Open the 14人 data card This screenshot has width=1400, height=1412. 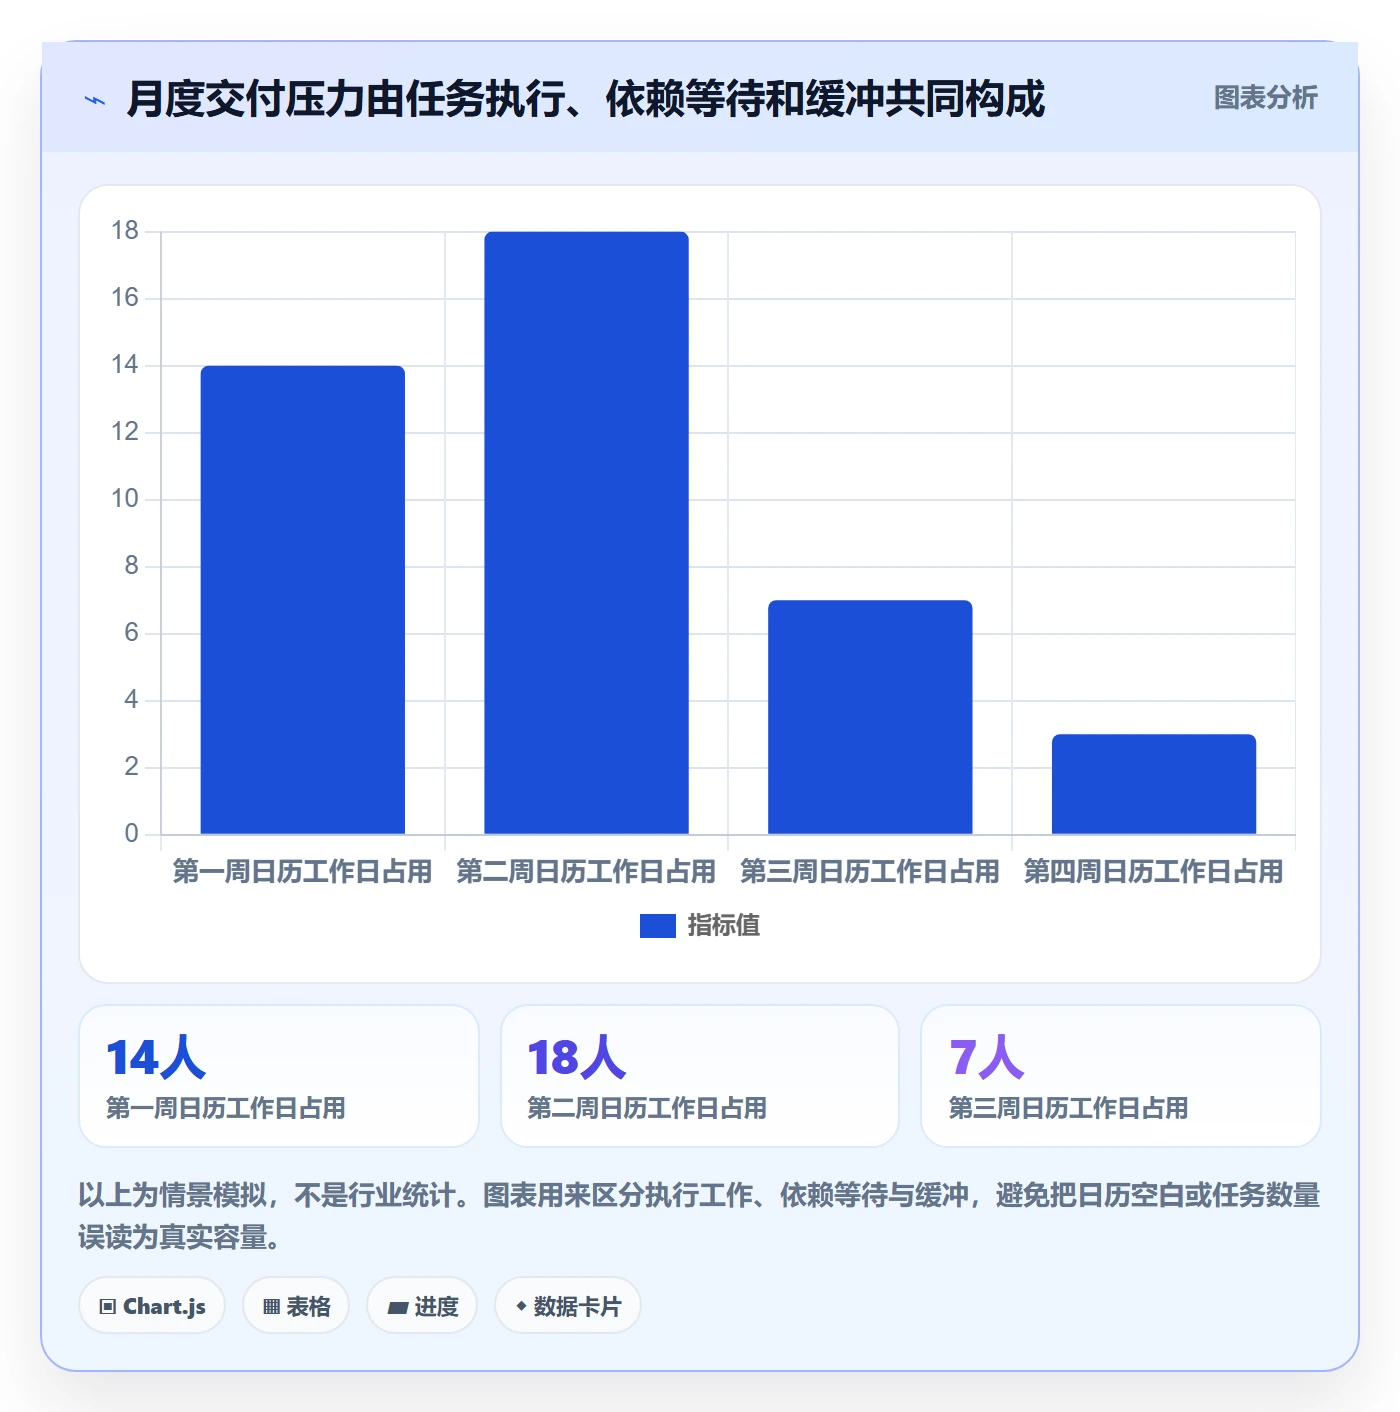tap(279, 1076)
